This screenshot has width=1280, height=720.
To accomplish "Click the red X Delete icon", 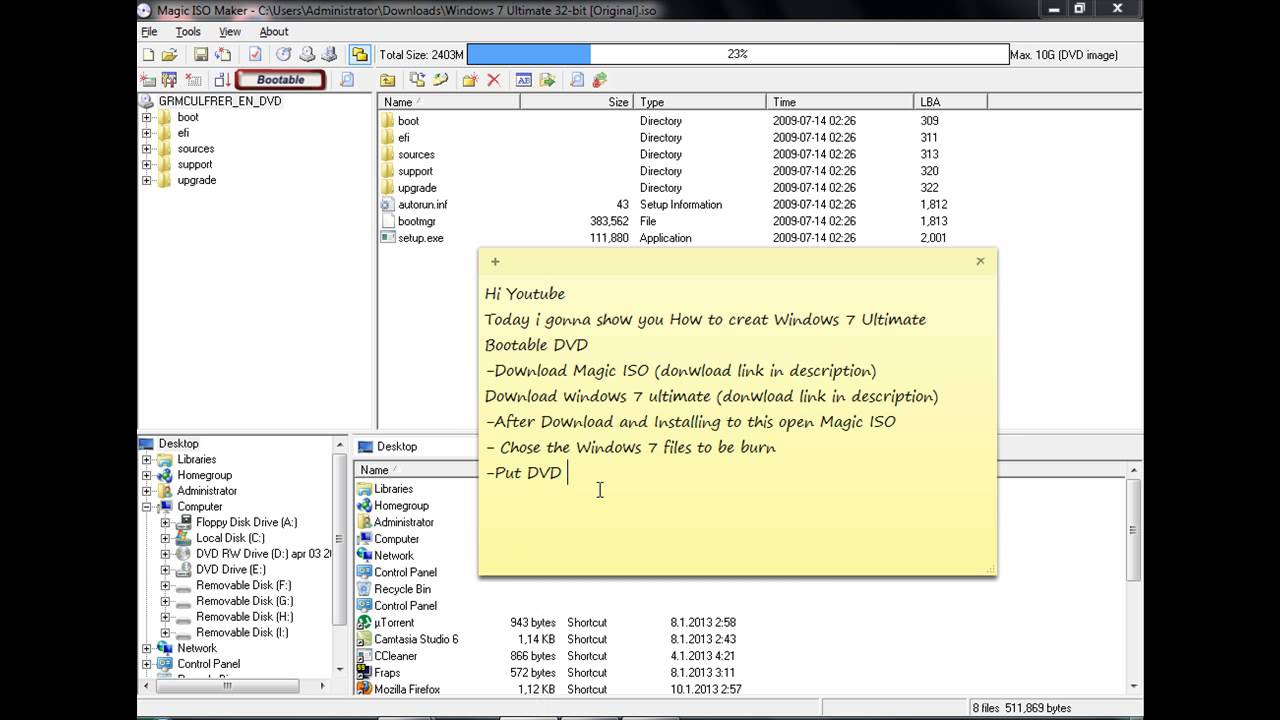I will 493,80.
